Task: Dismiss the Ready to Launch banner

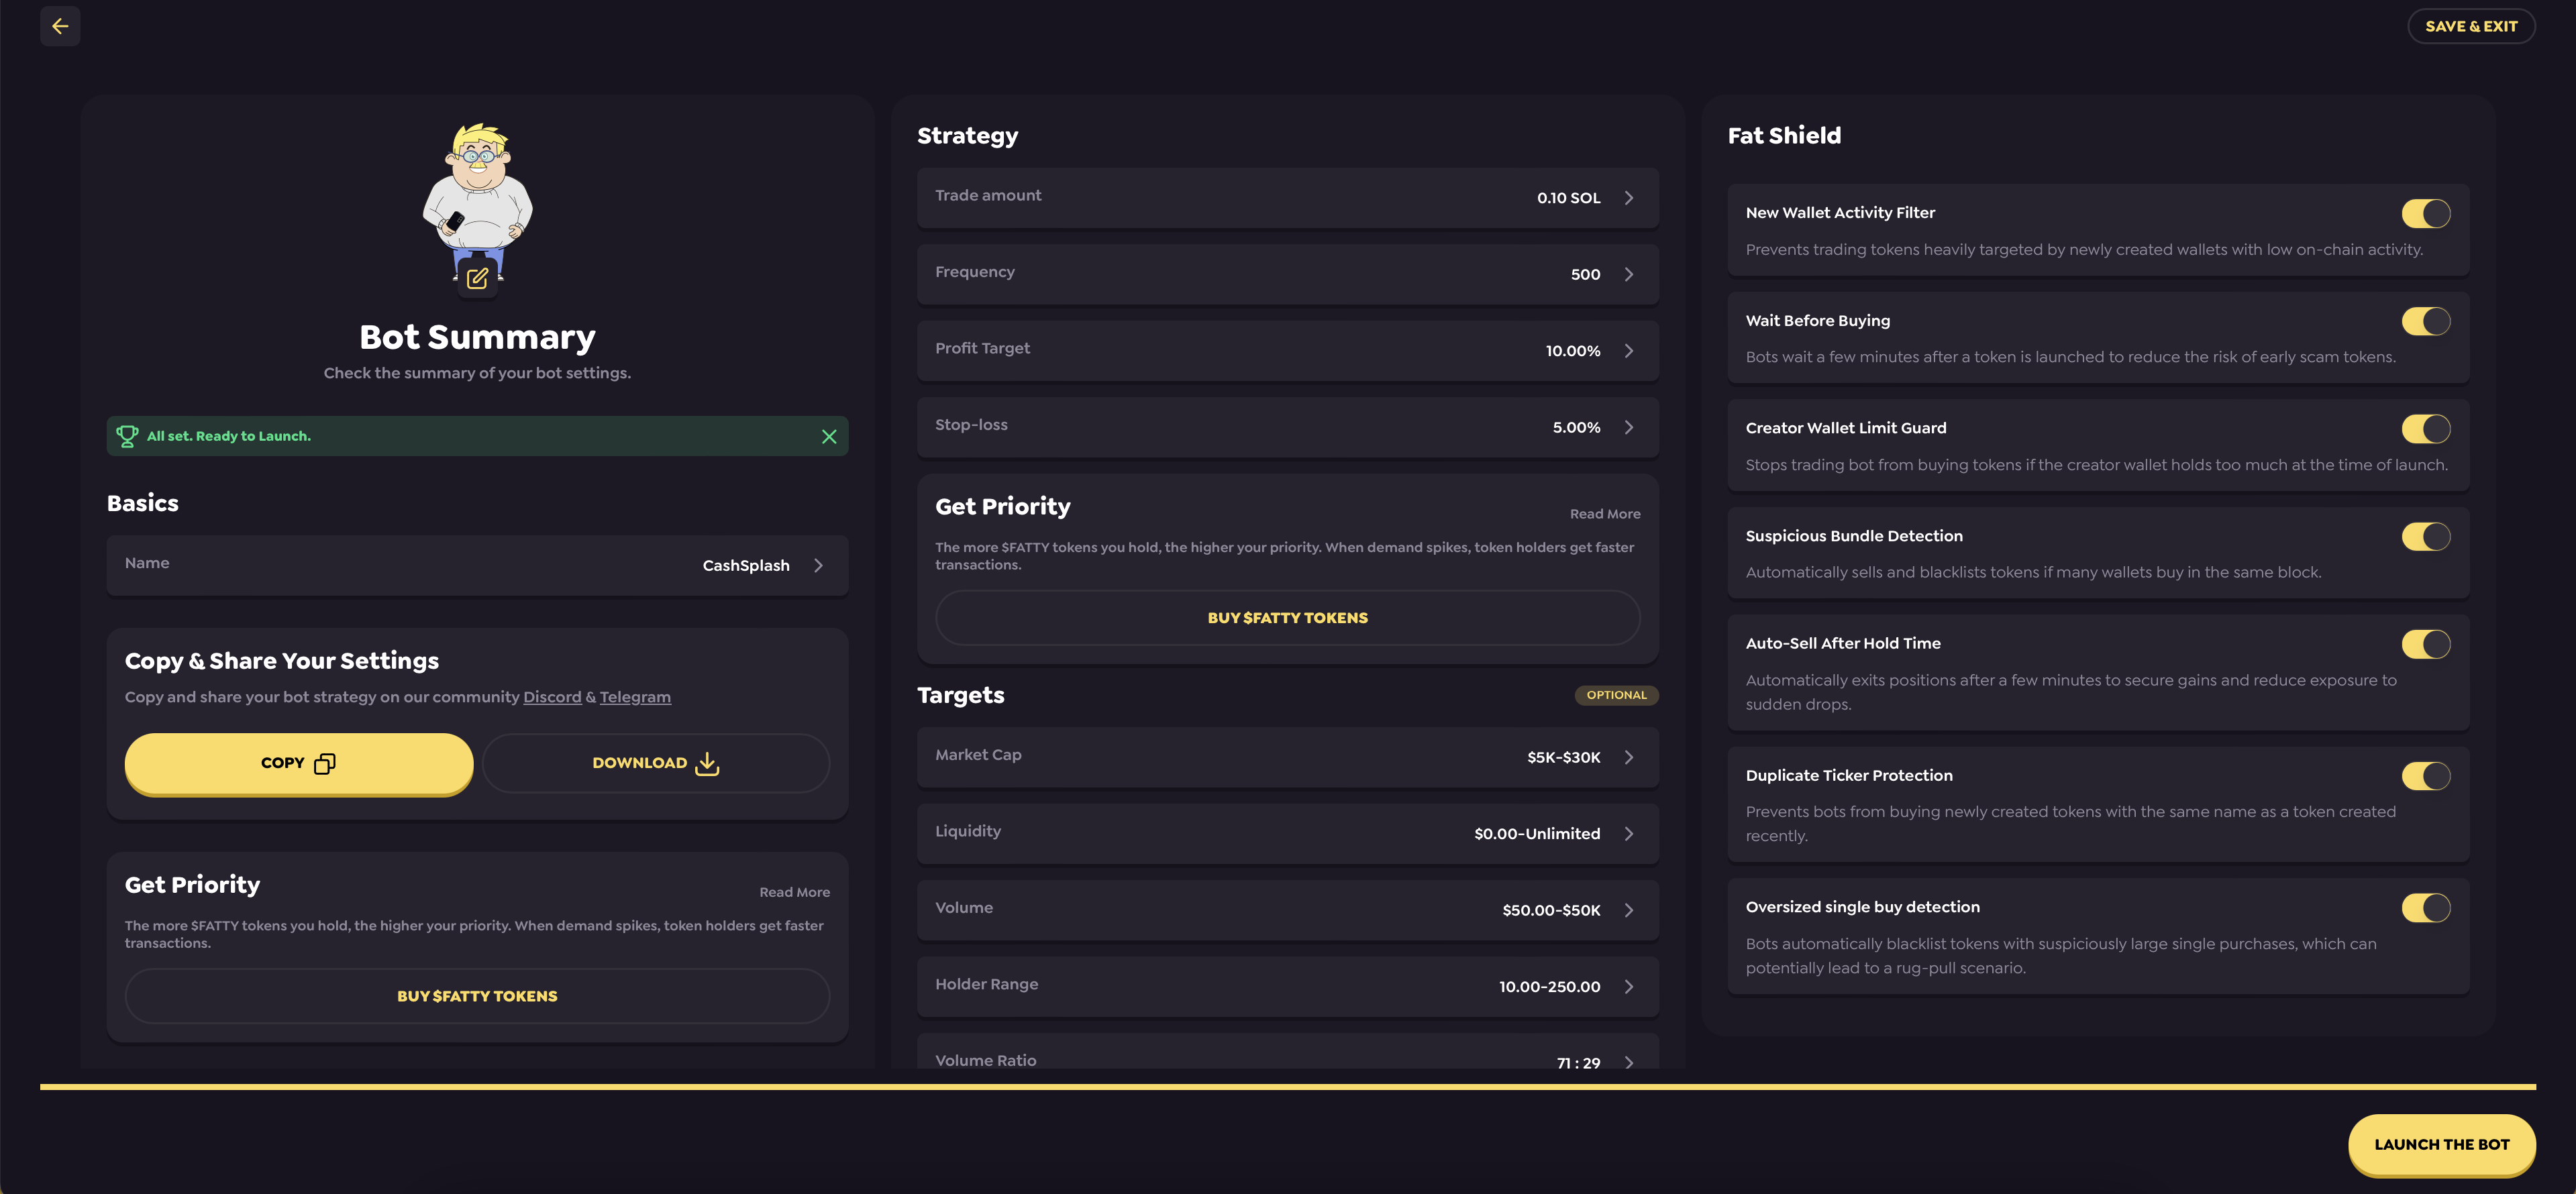Action: (828, 436)
